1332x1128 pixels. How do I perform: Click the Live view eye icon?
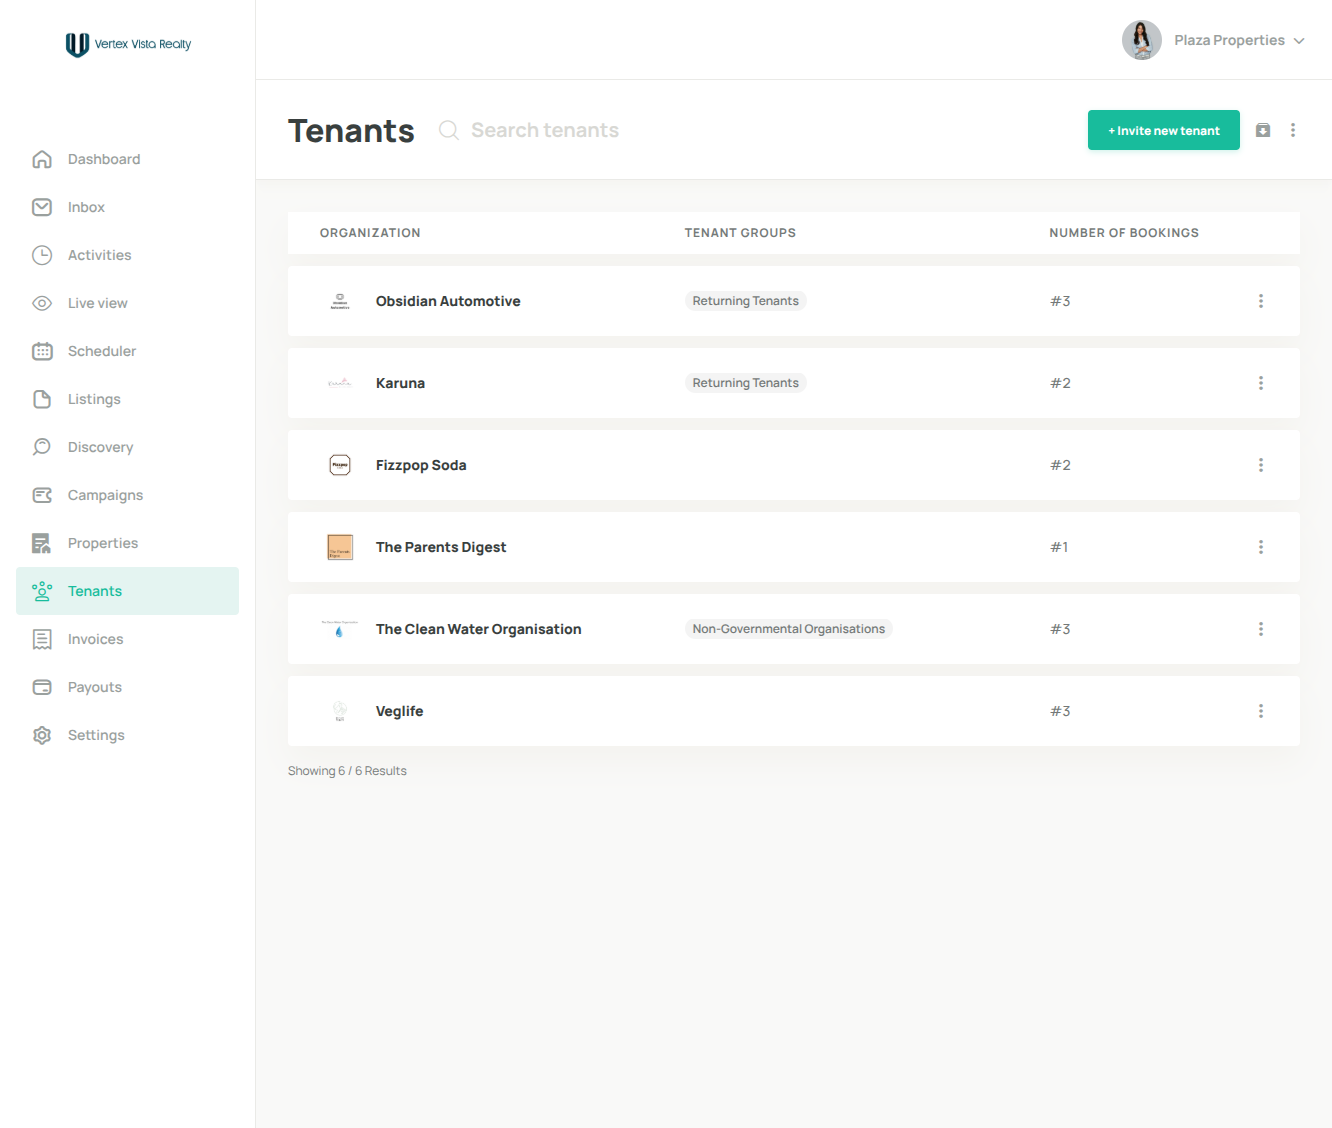pos(42,303)
